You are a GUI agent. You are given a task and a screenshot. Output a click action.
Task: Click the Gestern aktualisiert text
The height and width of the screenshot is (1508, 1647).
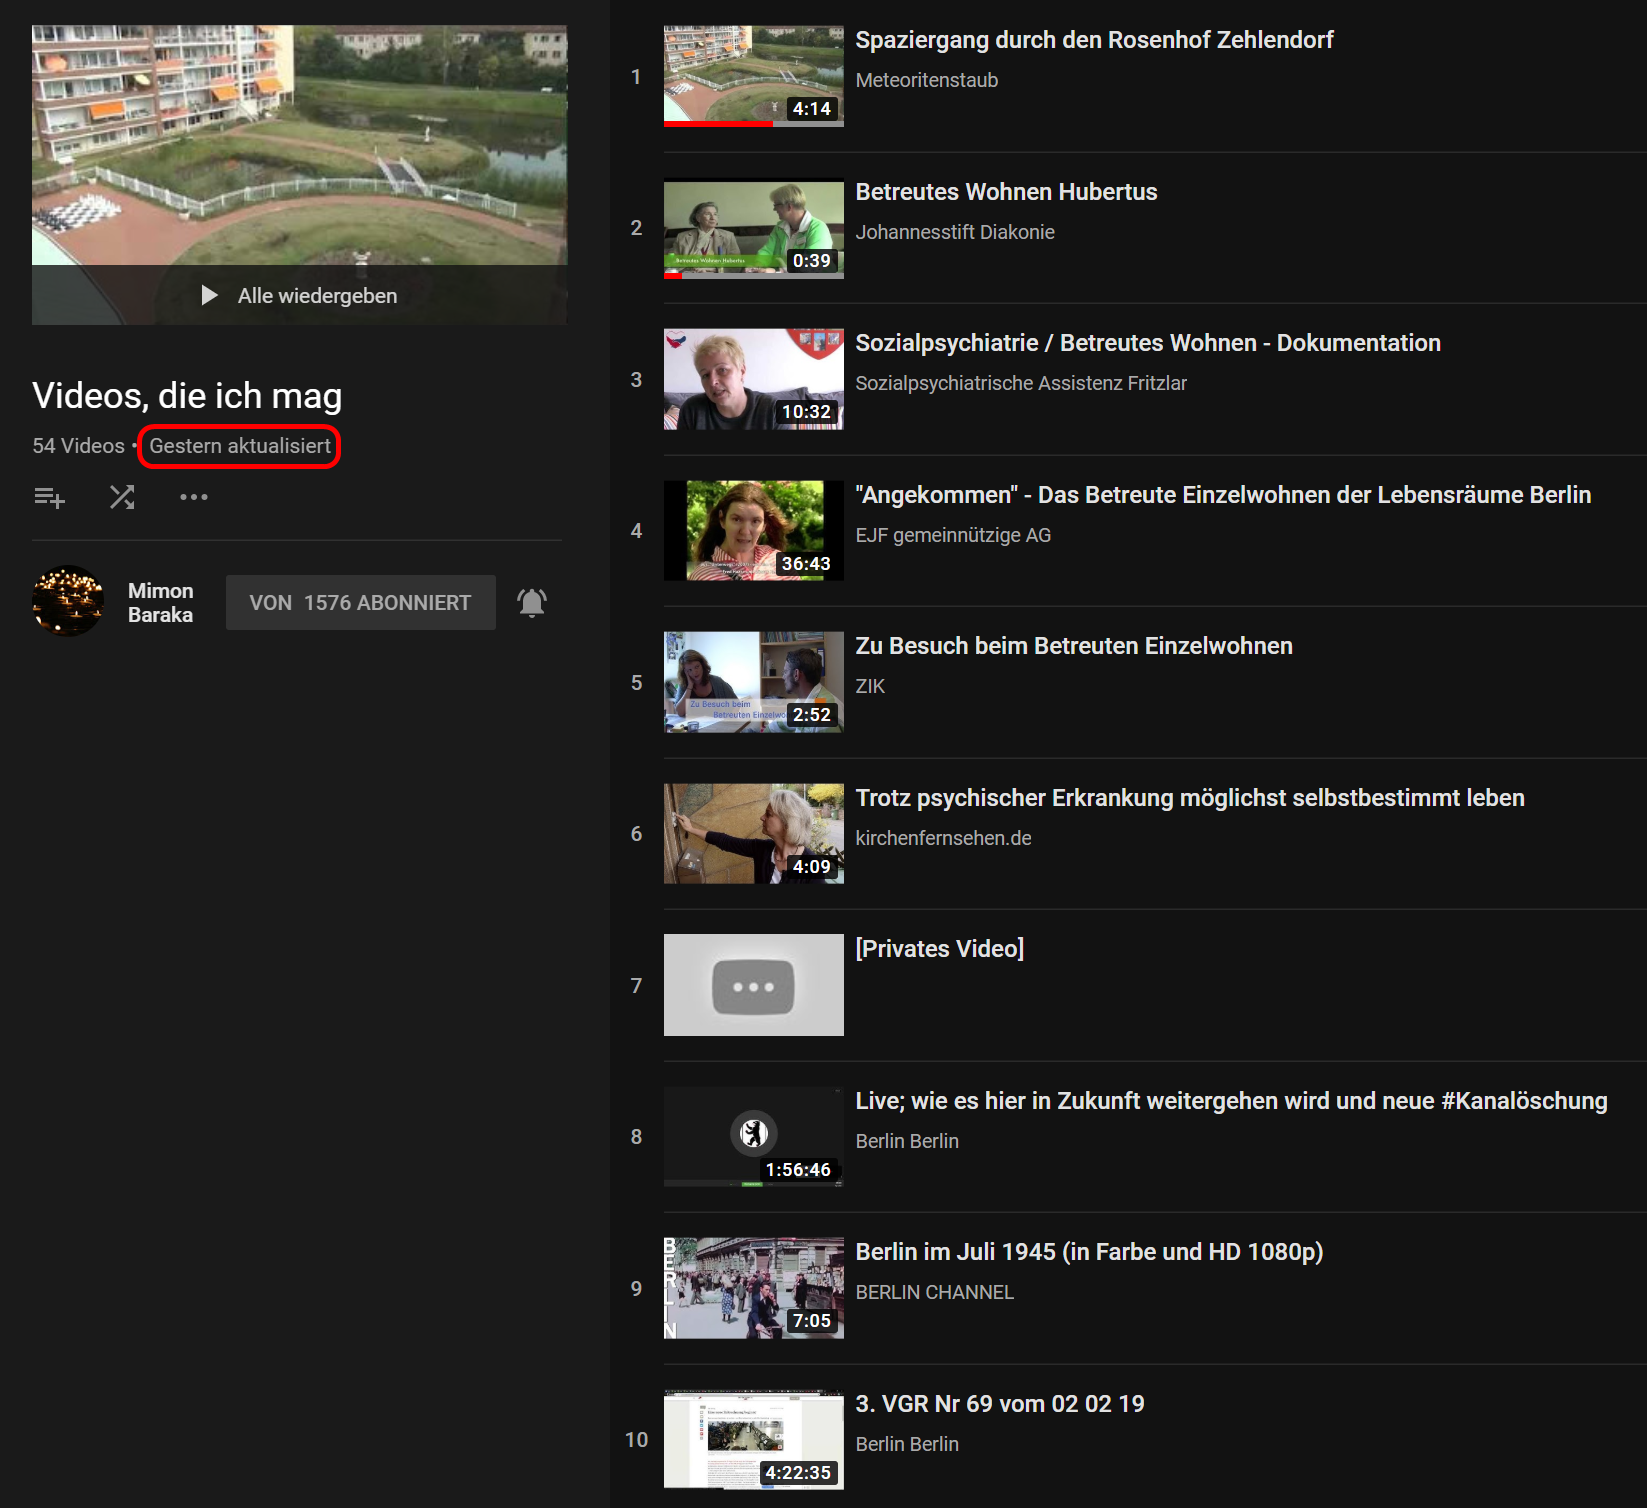coord(240,446)
